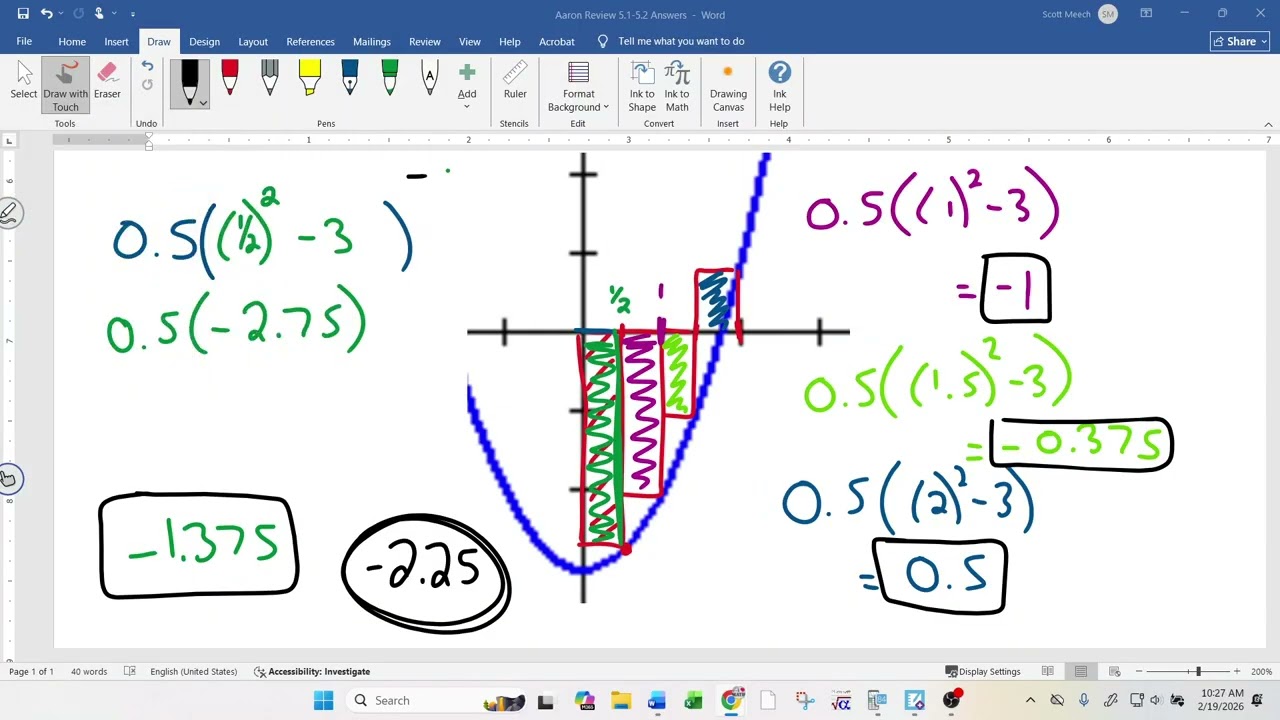The height and width of the screenshot is (720, 1280).
Task: Save document from Quick Access Toolbar
Action: (x=23, y=14)
